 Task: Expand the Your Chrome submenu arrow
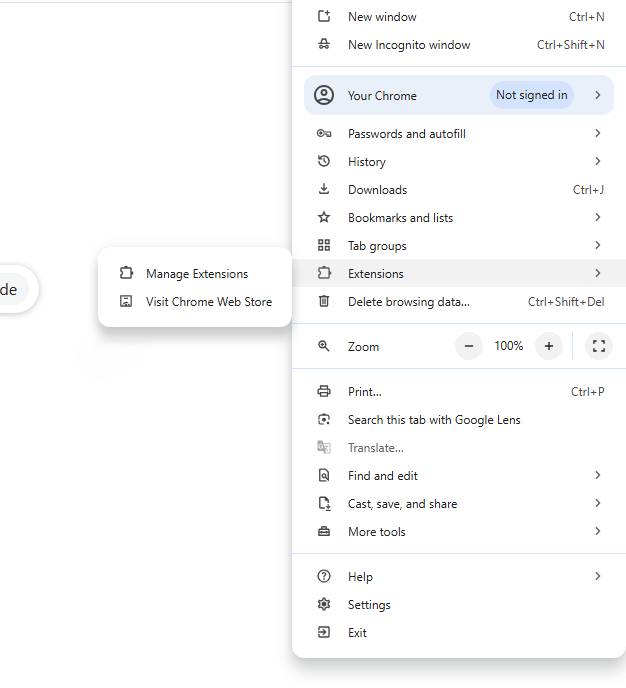point(597,95)
